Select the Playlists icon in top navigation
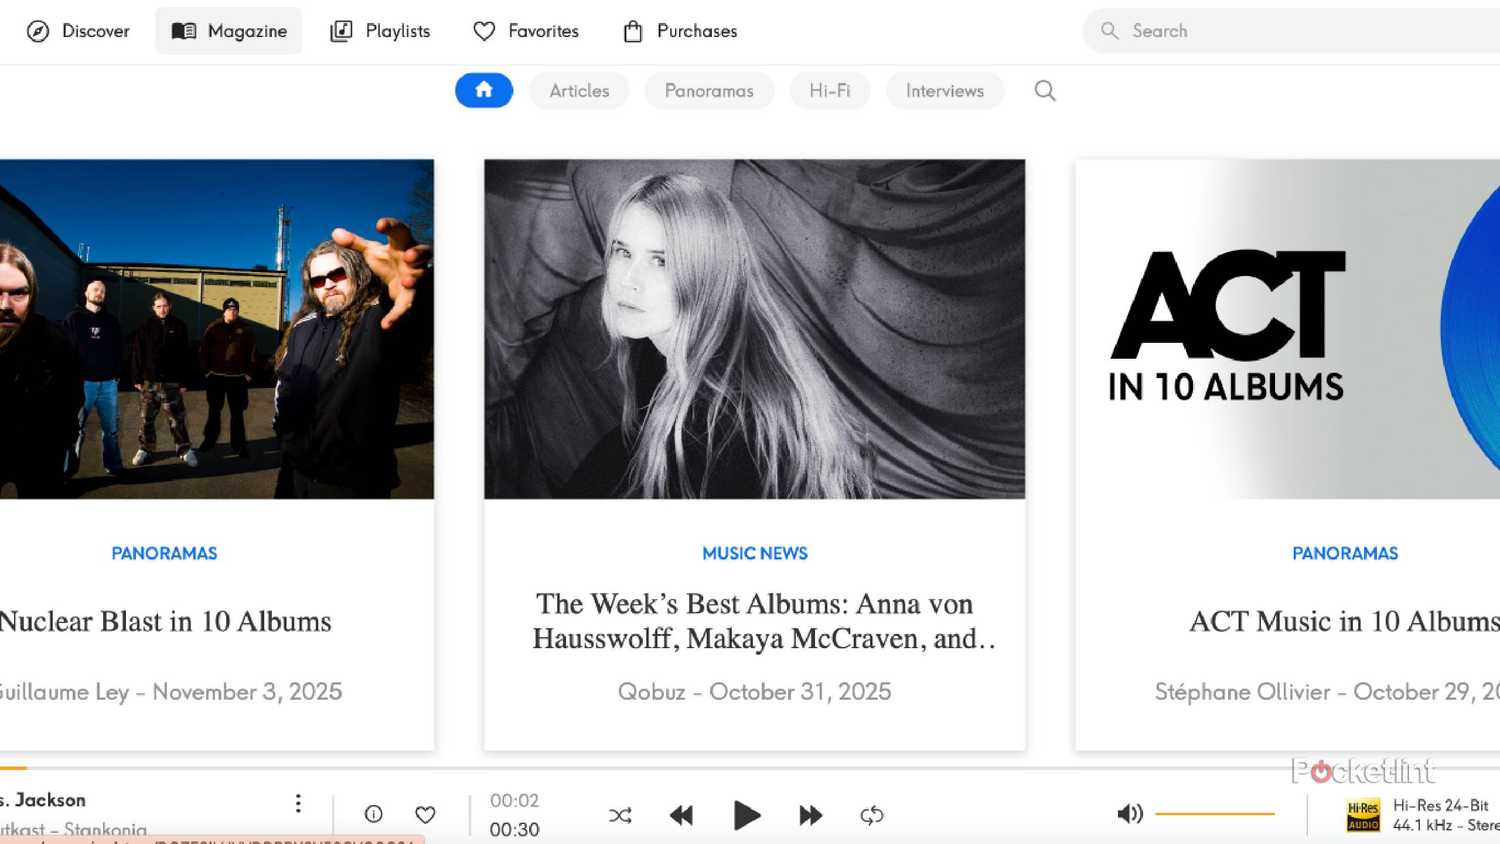1500x844 pixels. (x=341, y=31)
